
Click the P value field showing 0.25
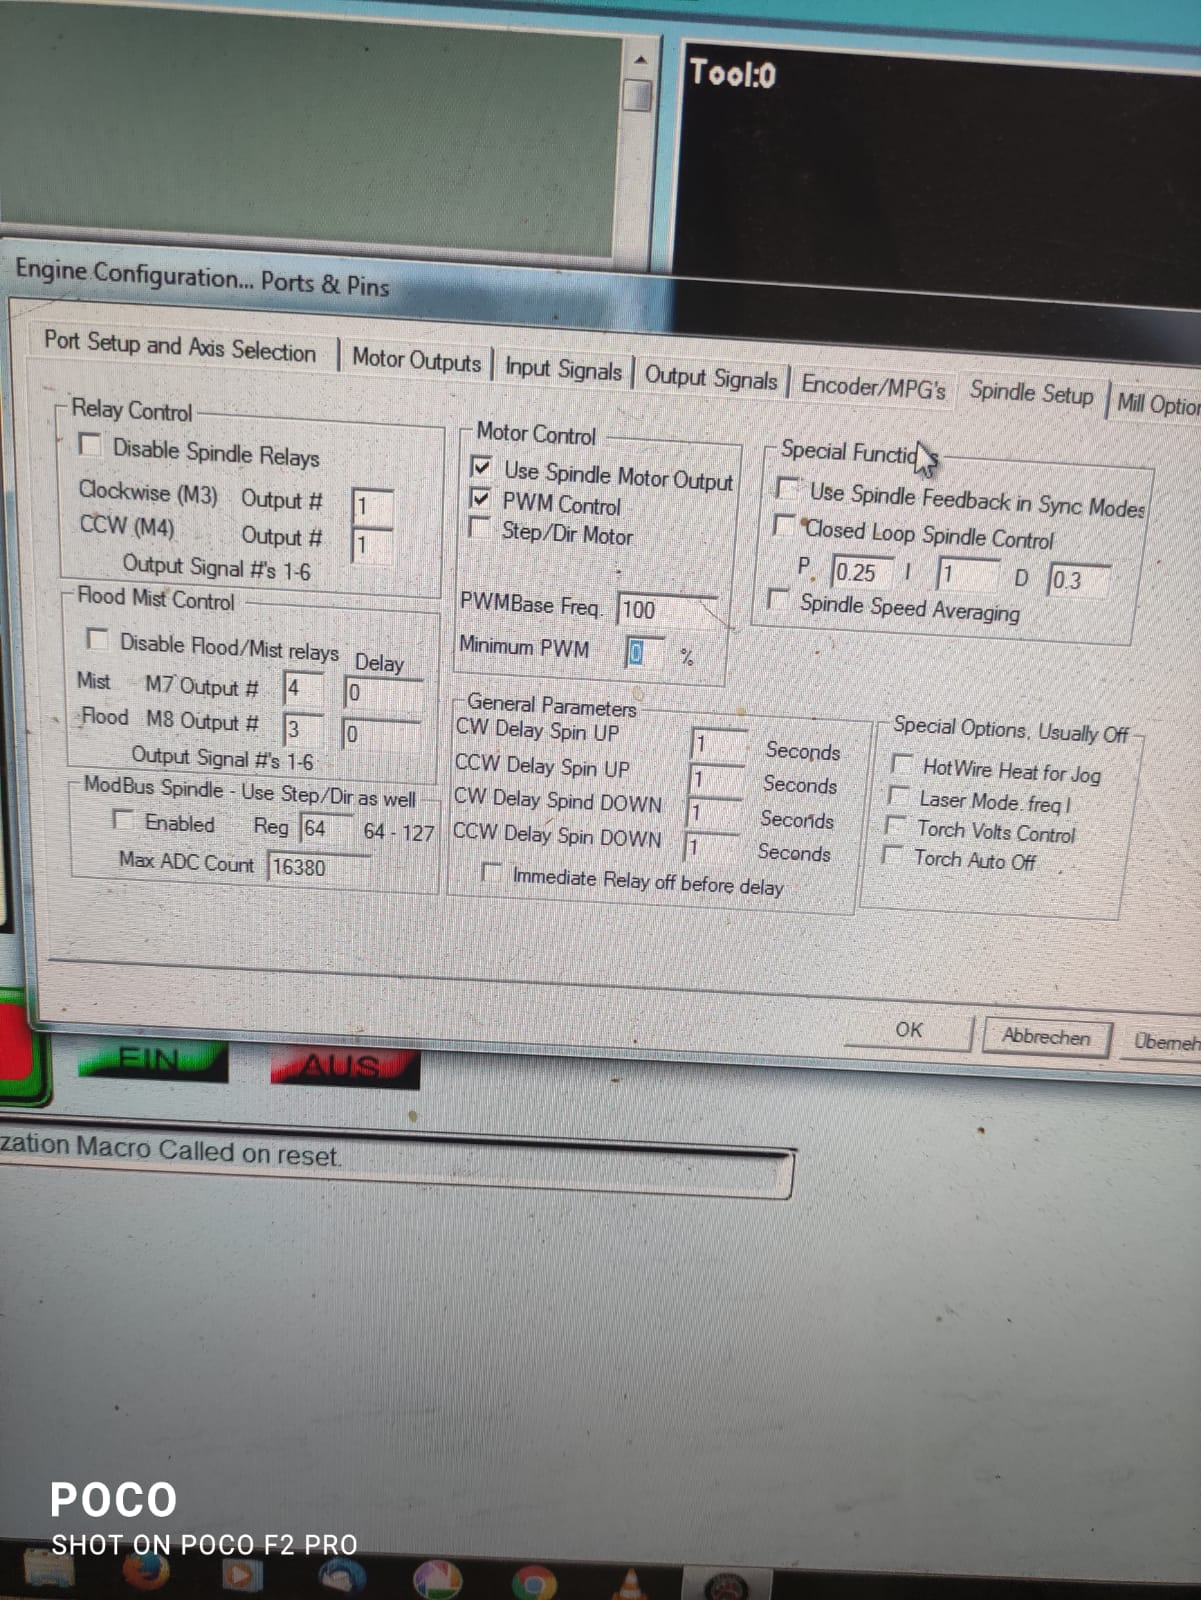point(860,573)
